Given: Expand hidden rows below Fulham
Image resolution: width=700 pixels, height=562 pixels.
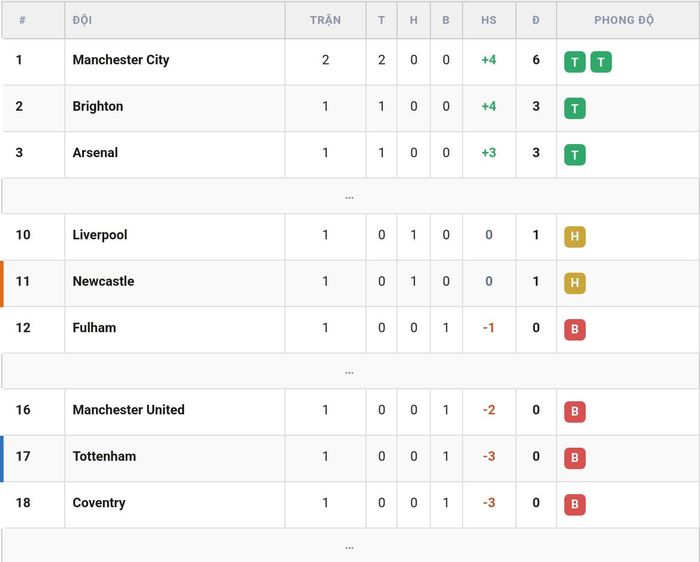Looking at the screenshot, I should point(350,371).
